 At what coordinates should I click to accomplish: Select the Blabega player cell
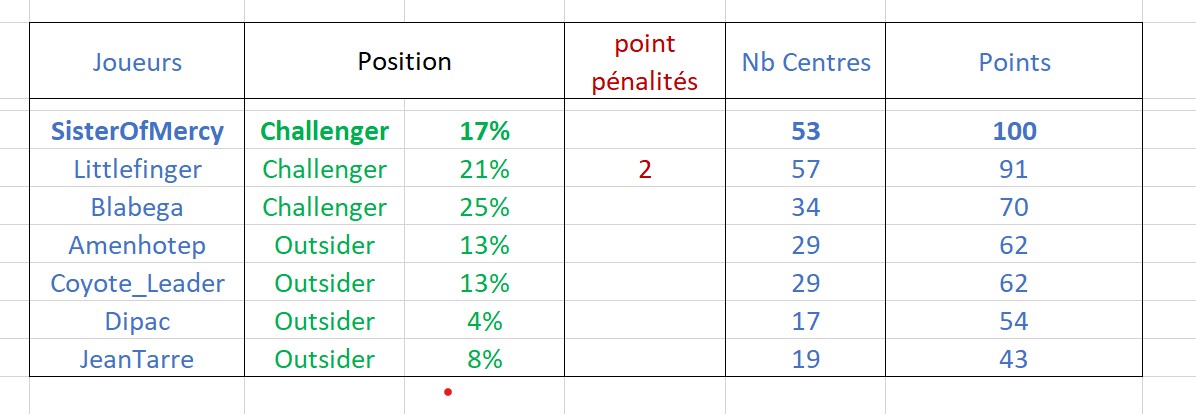(137, 208)
